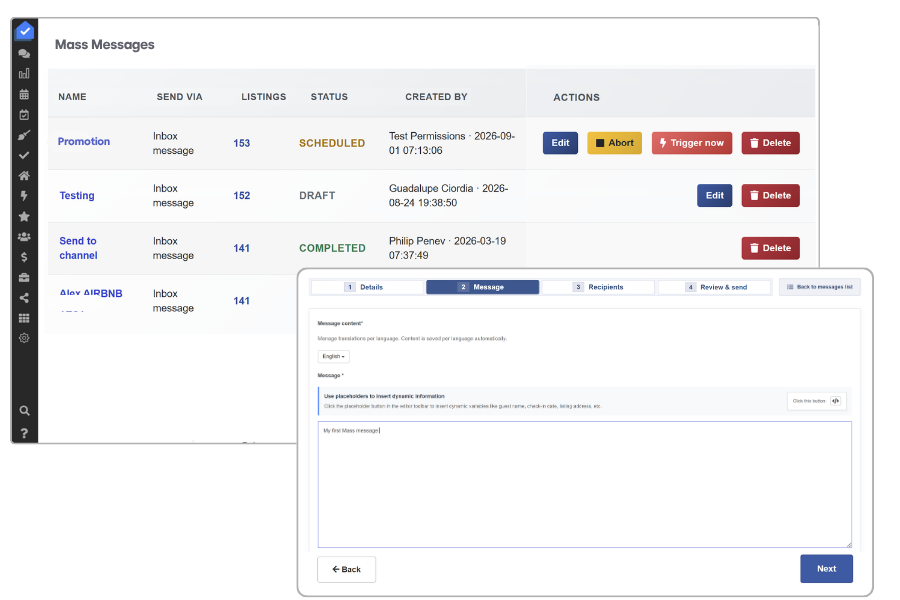Open listings count 152 for Testing
Image resolution: width=900 pixels, height=600 pixels.
tap(242, 195)
